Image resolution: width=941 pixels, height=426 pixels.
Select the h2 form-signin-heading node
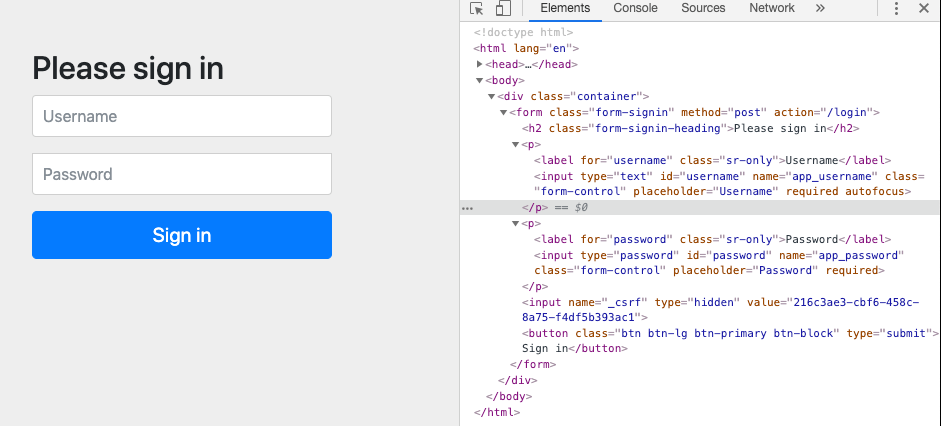pyautogui.click(x=691, y=128)
